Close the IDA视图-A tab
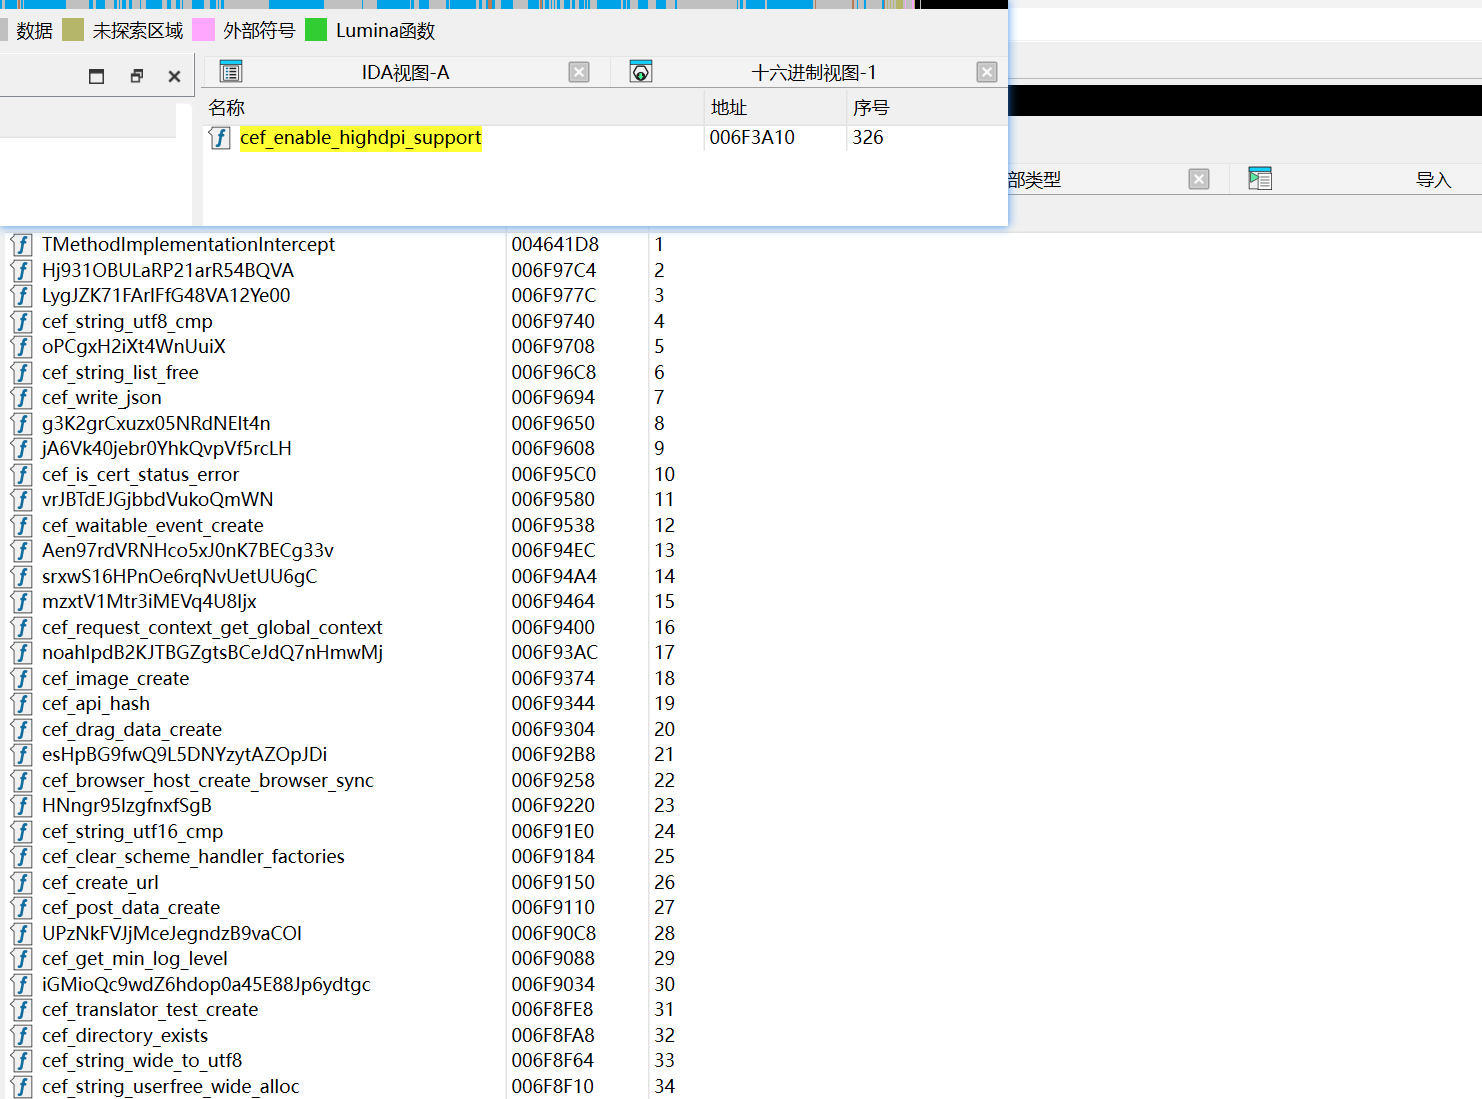Screen dimensions: 1482x1099 tap(579, 72)
